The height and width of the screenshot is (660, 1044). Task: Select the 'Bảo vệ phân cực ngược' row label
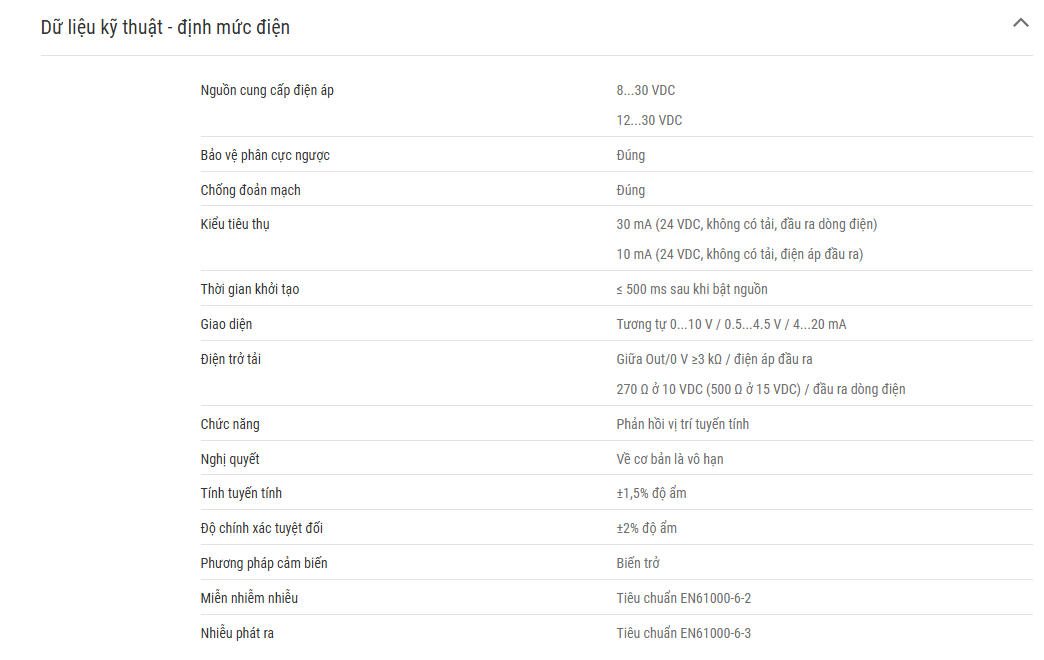pos(265,156)
